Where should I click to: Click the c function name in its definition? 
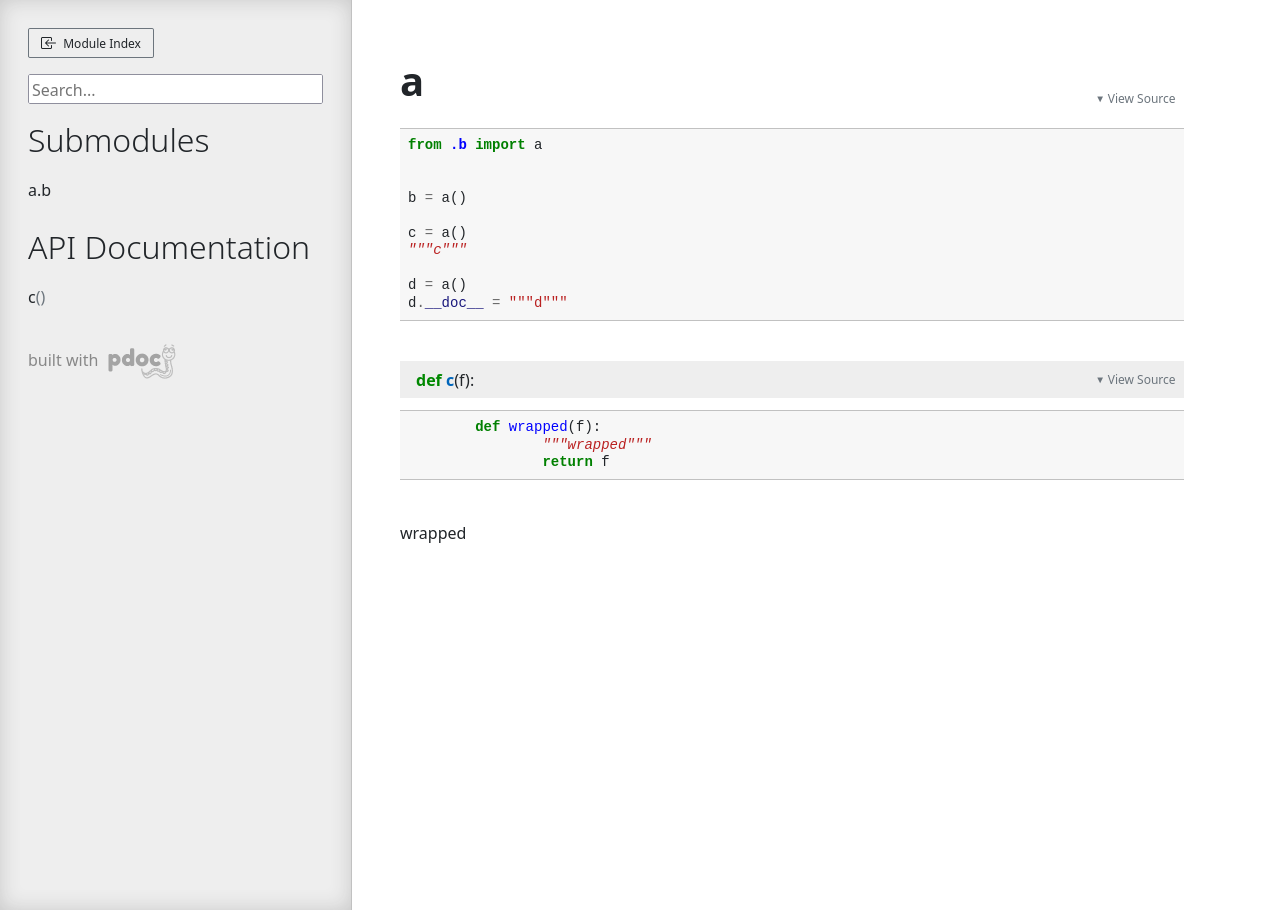[x=449, y=380]
